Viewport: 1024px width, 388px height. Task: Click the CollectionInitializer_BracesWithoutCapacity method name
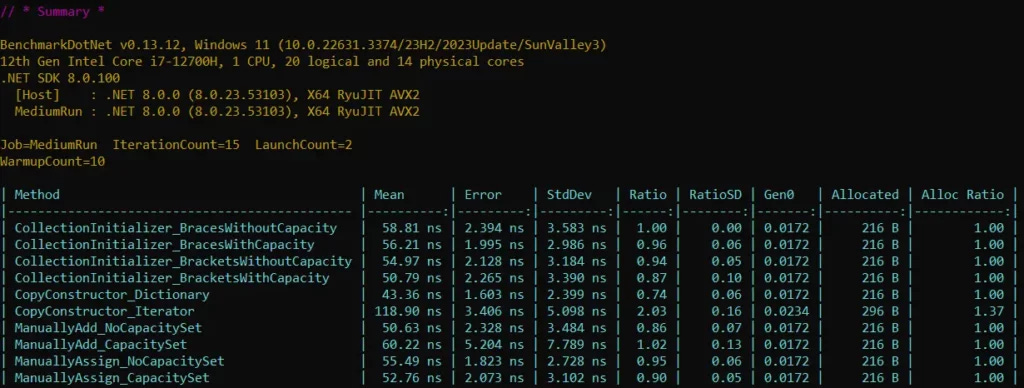176,228
